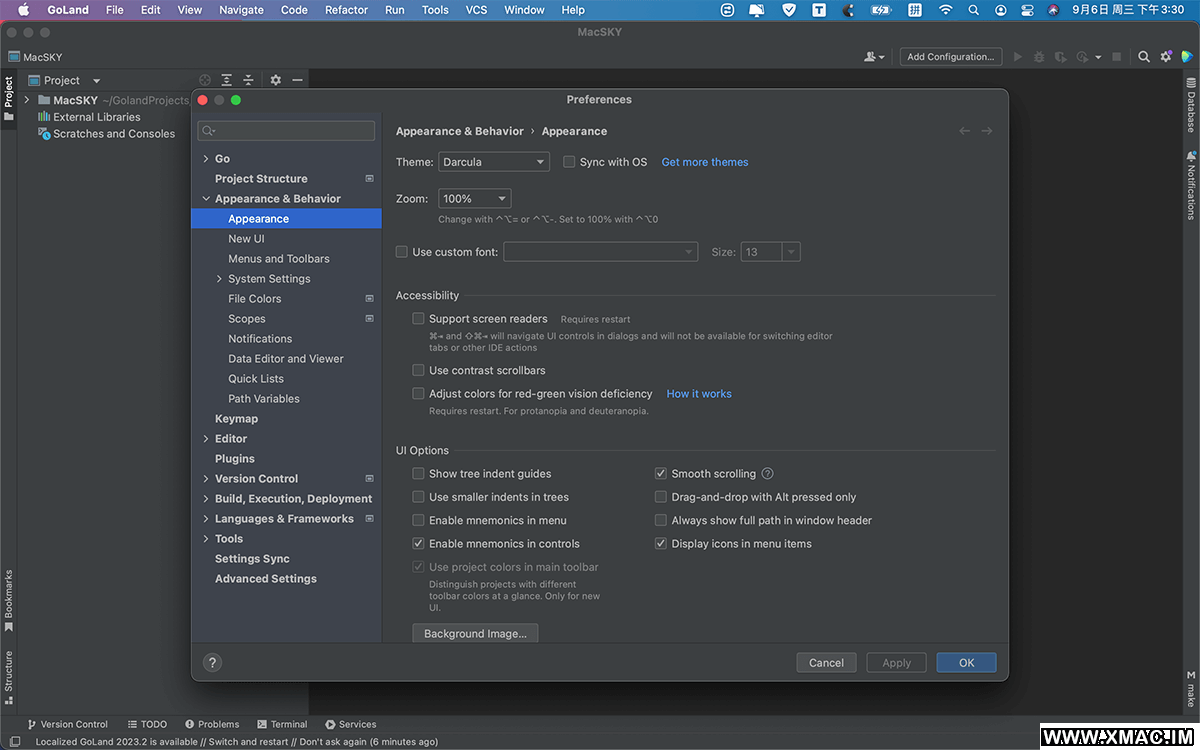Click How it works link

699,394
